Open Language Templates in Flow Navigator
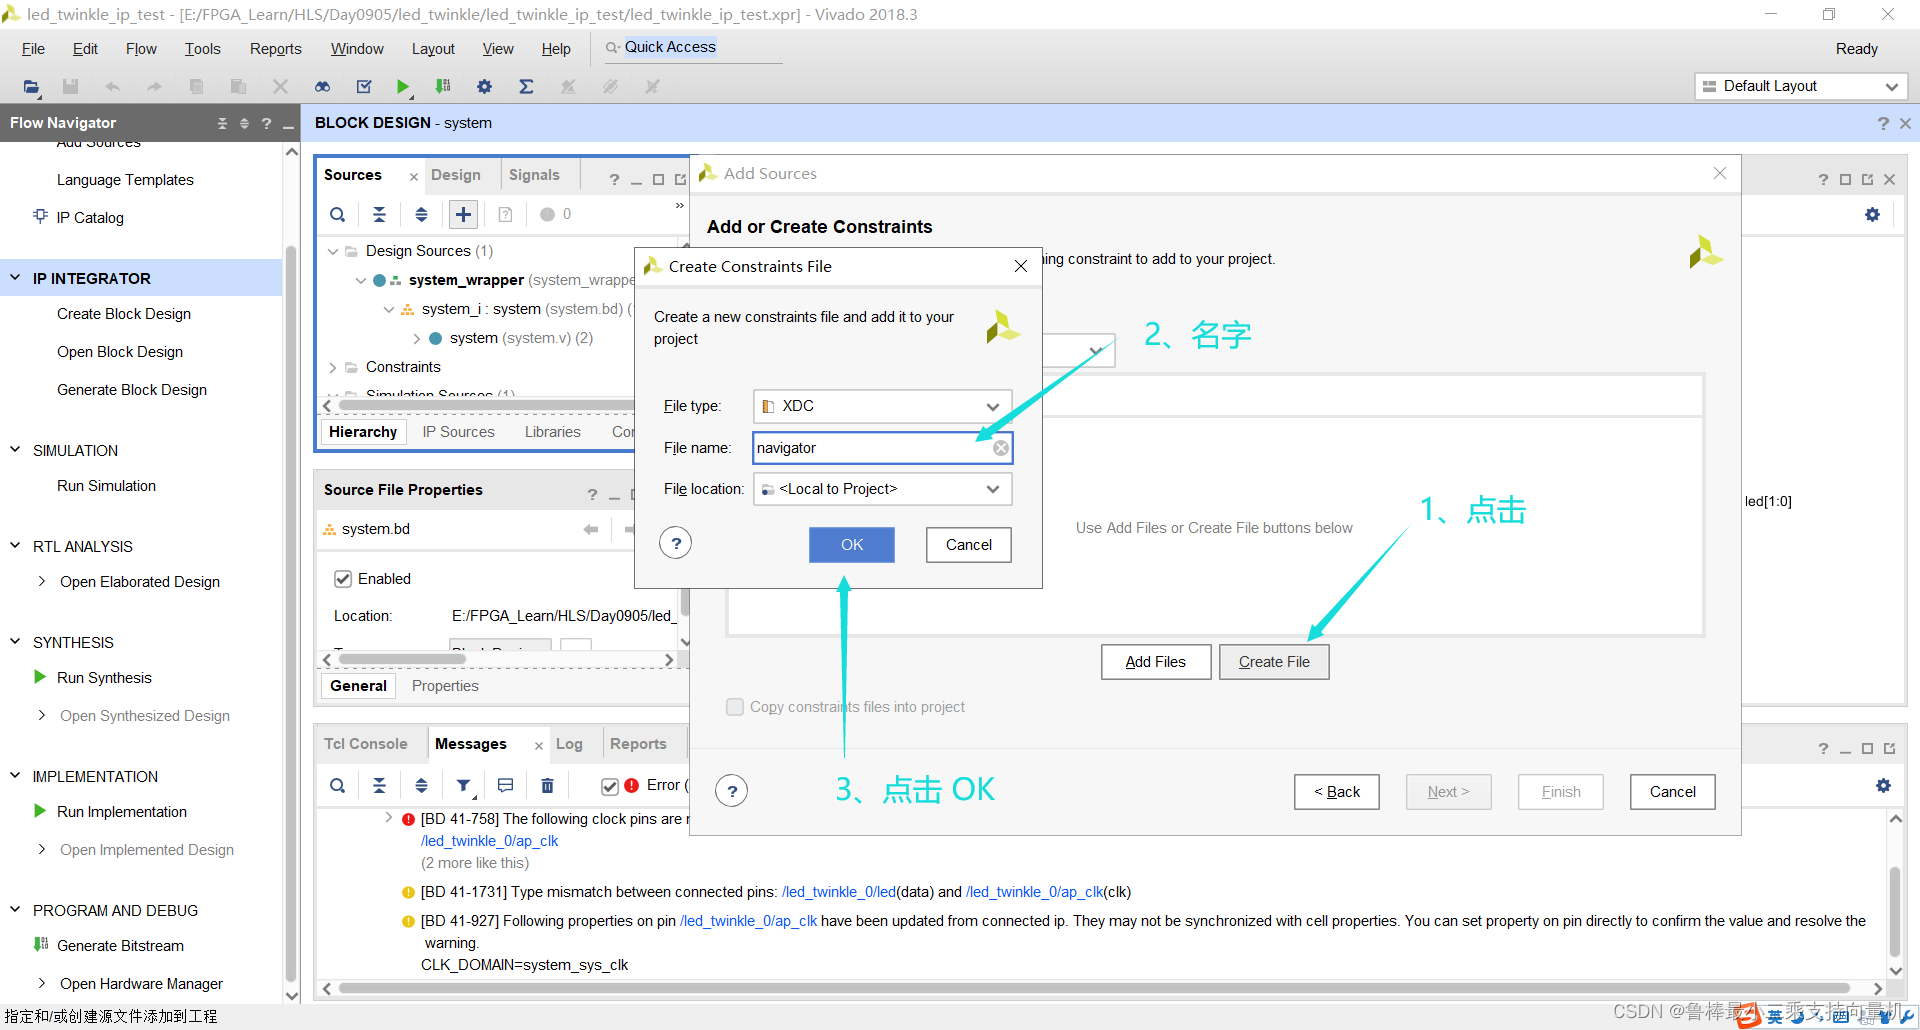The width and height of the screenshot is (1920, 1030). pyautogui.click(x=125, y=180)
